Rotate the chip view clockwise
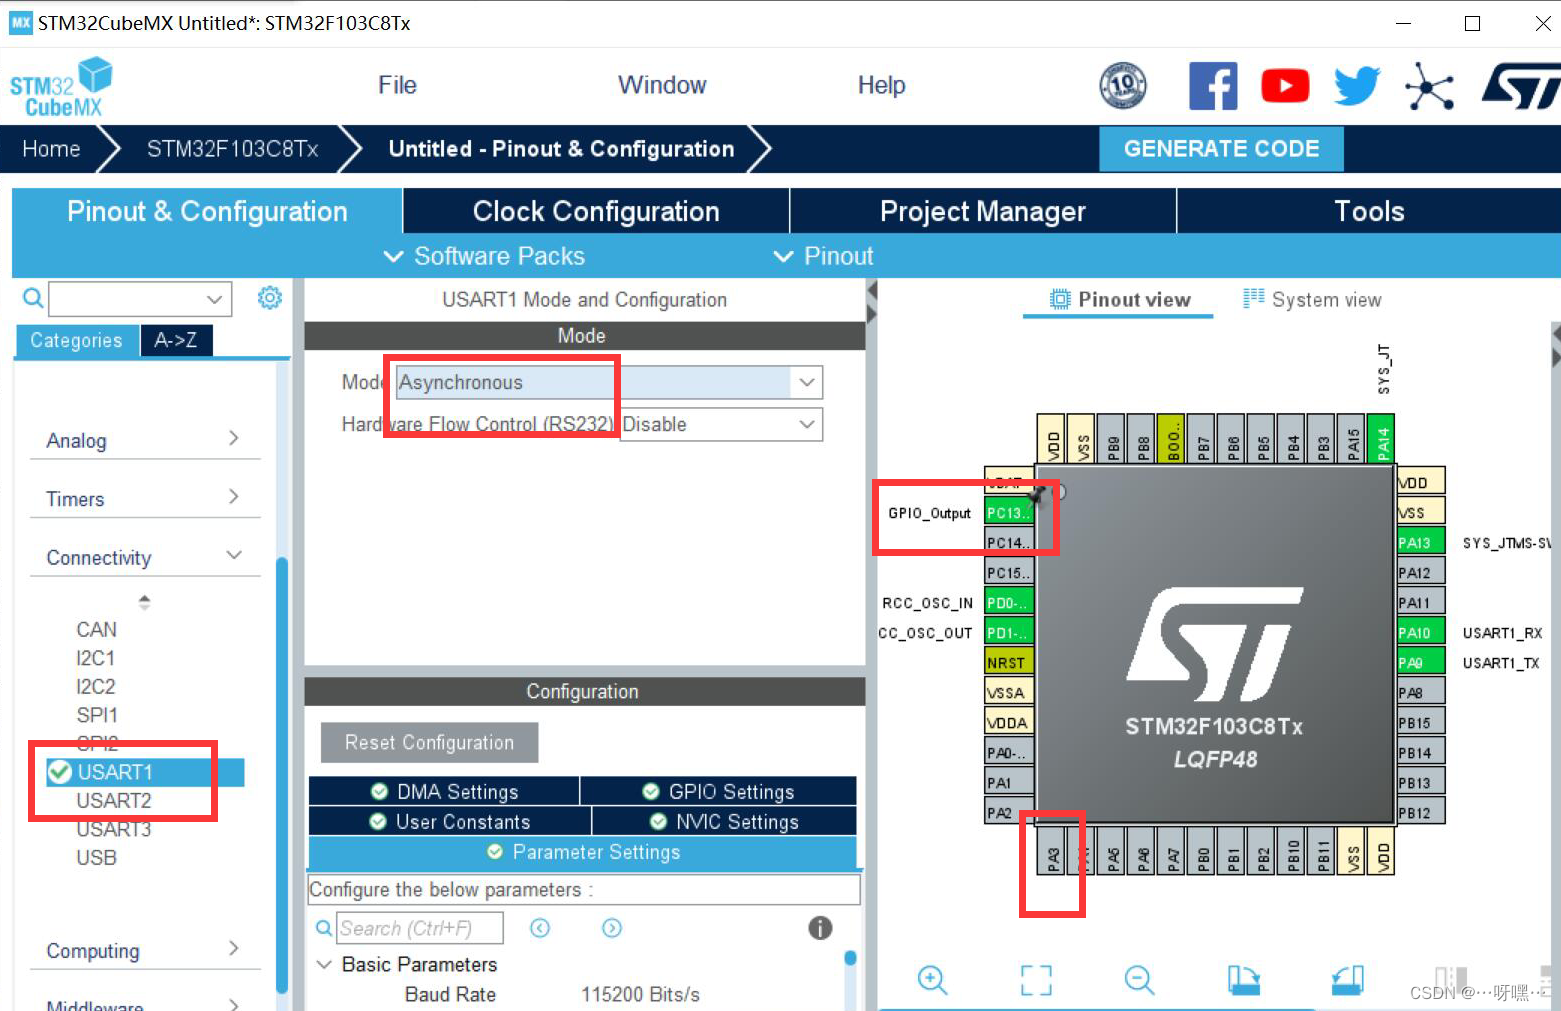Viewport: 1561px width, 1011px height. [1244, 979]
